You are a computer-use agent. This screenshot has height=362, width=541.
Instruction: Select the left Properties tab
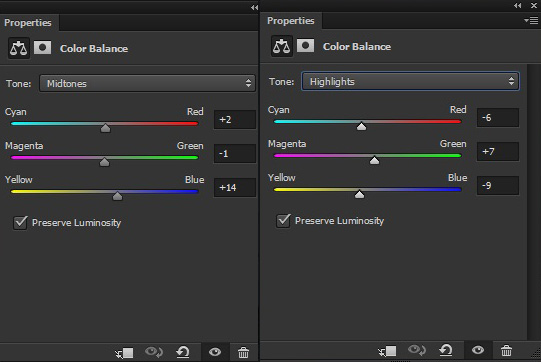point(28,23)
